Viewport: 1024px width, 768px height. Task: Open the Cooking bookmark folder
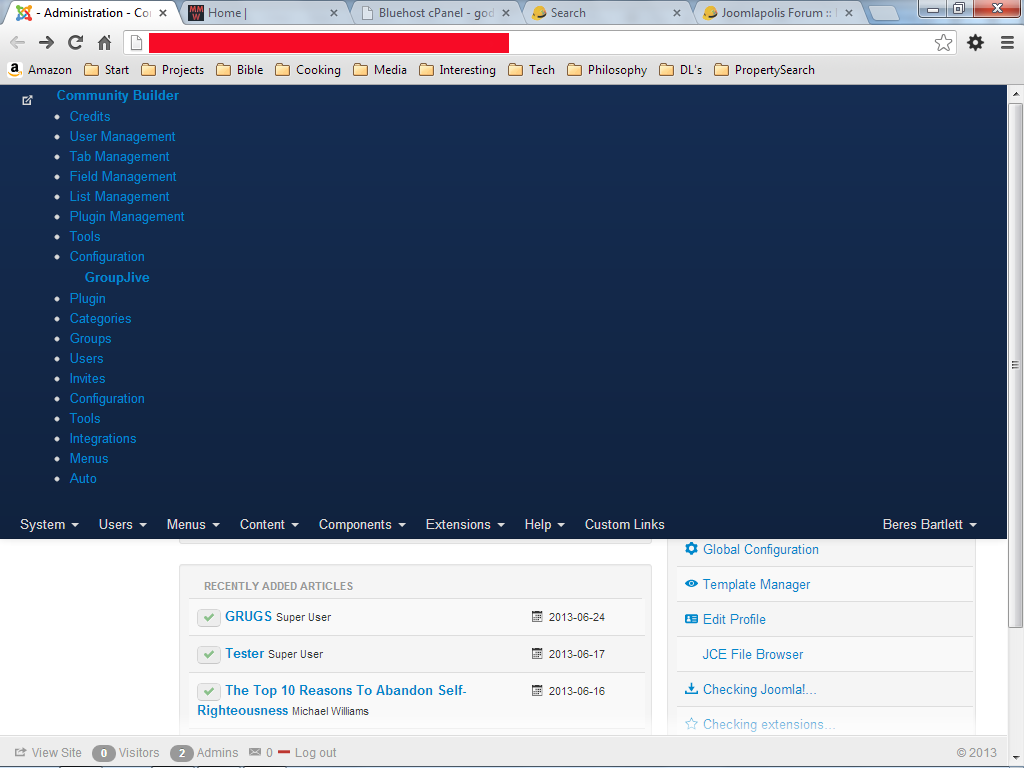(308, 70)
